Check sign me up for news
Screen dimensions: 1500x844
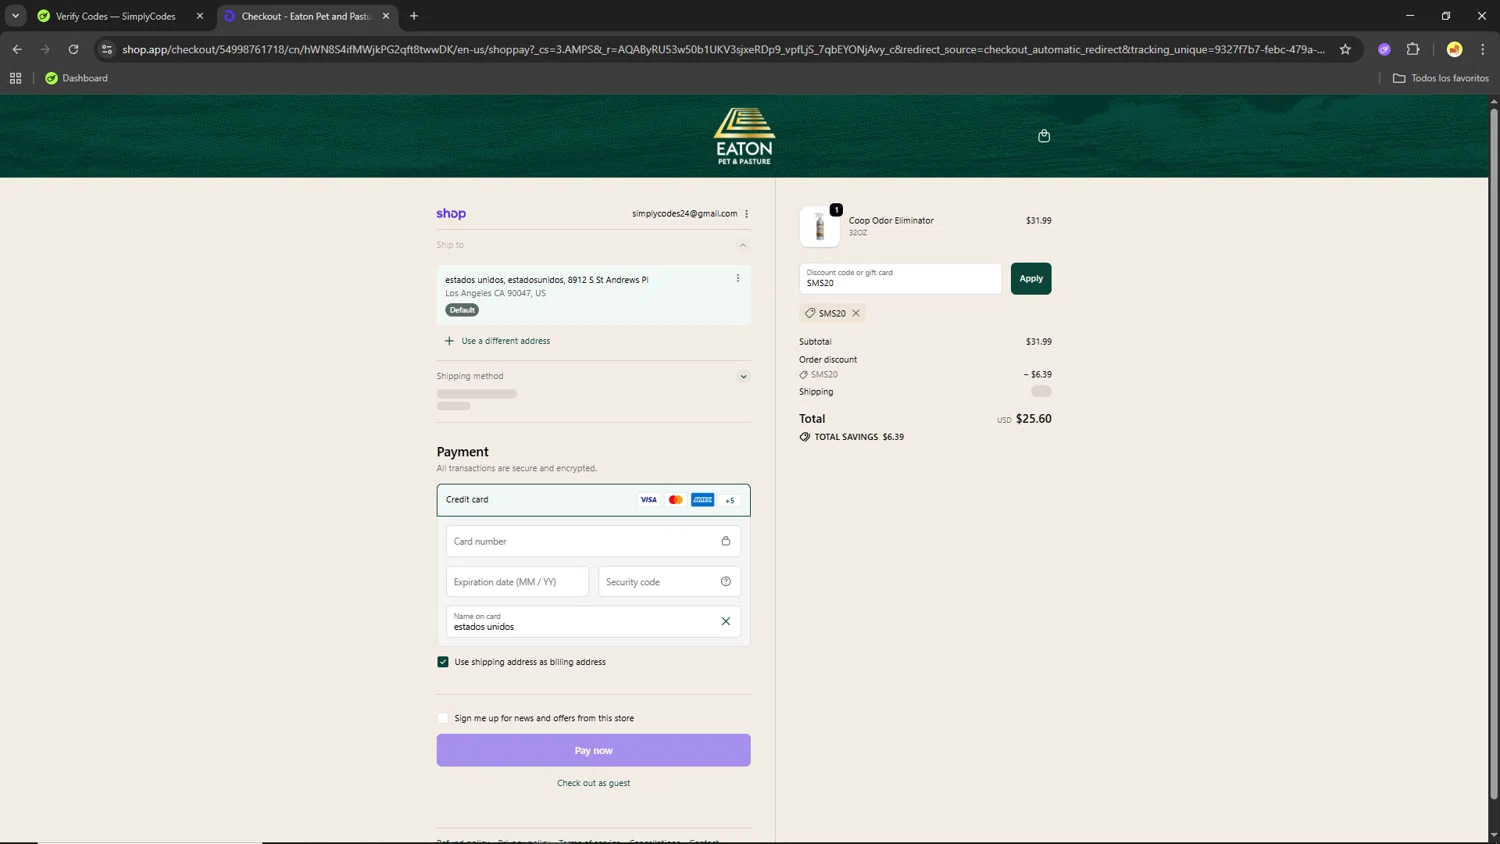[x=443, y=718]
